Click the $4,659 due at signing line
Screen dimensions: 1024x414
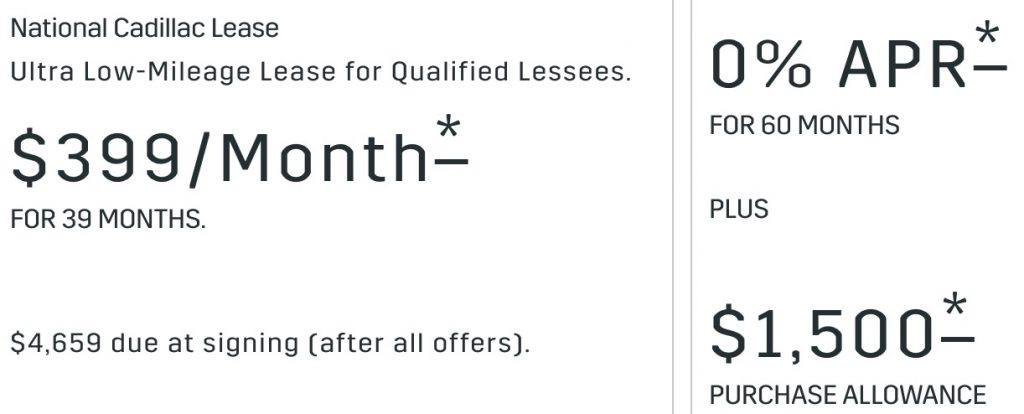click(270, 343)
